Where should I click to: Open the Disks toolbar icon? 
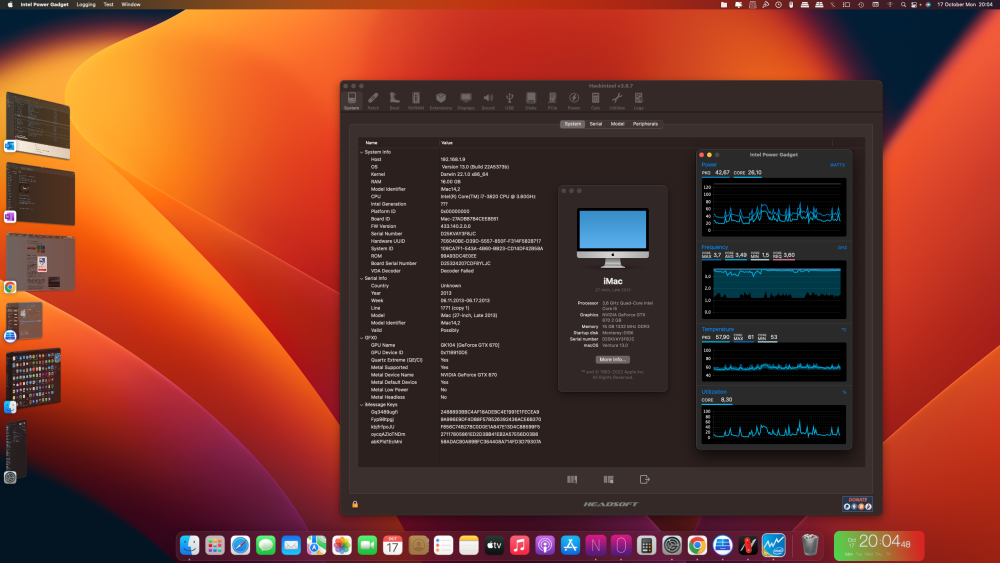pos(531,101)
